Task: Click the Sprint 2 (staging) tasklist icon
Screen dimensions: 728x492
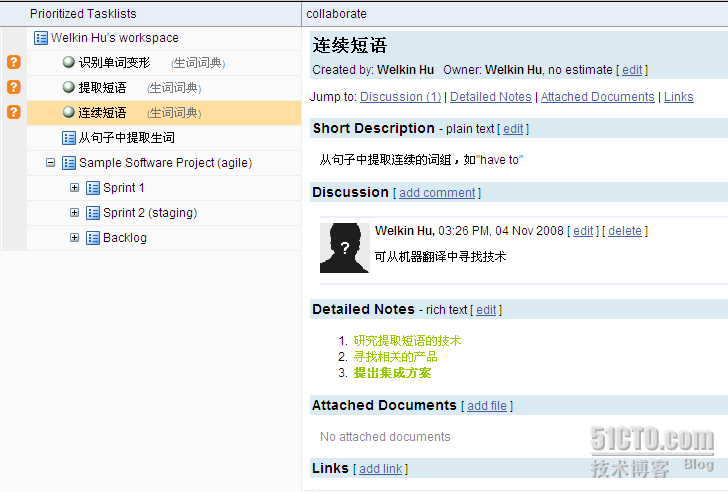Action: tap(93, 213)
